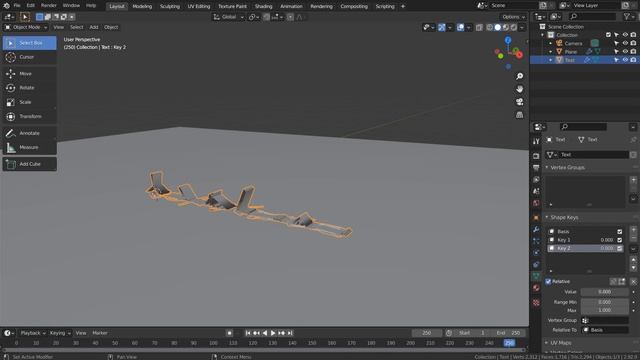640x360 pixels.
Task: Toggle Basis shape key checkbox
Action: coord(620,231)
